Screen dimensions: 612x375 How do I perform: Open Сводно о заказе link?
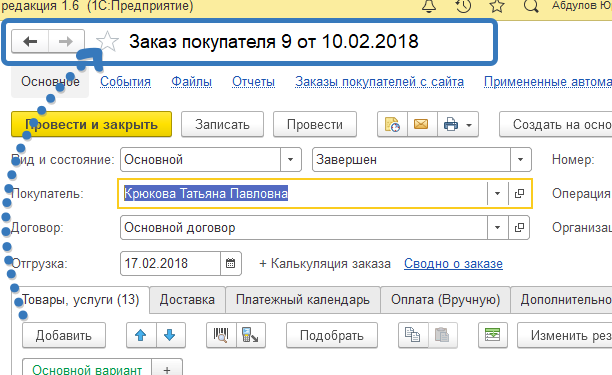(453, 264)
